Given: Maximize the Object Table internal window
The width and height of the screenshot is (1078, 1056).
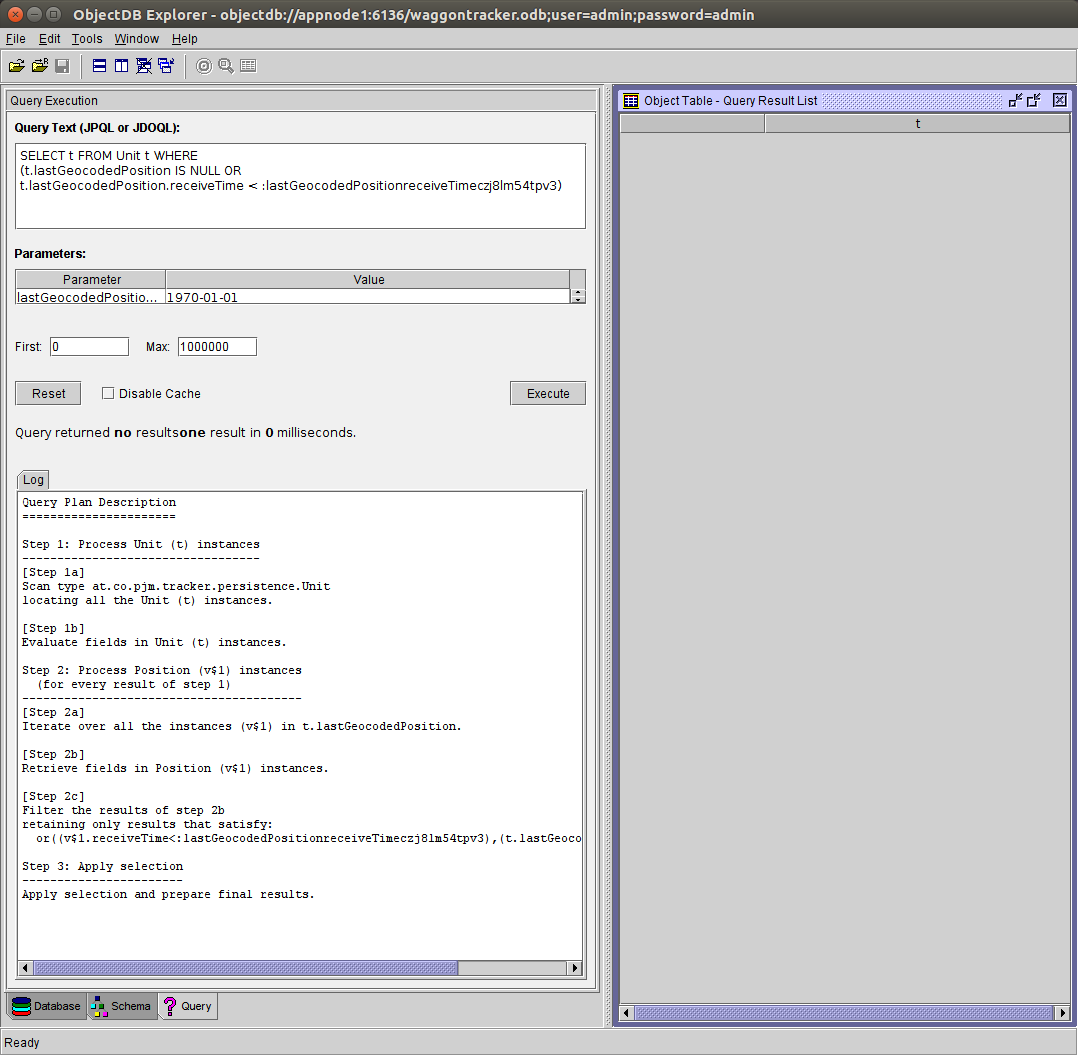Looking at the screenshot, I should (x=1033, y=100).
